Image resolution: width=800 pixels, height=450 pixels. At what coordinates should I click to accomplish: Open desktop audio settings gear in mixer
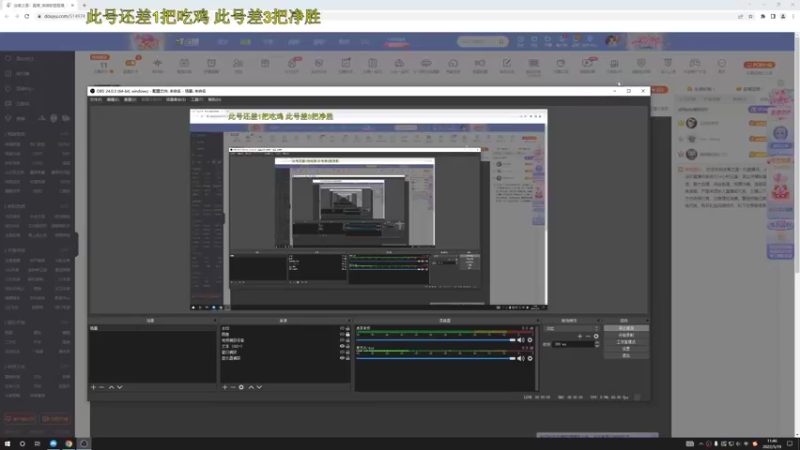tap(530, 340)
